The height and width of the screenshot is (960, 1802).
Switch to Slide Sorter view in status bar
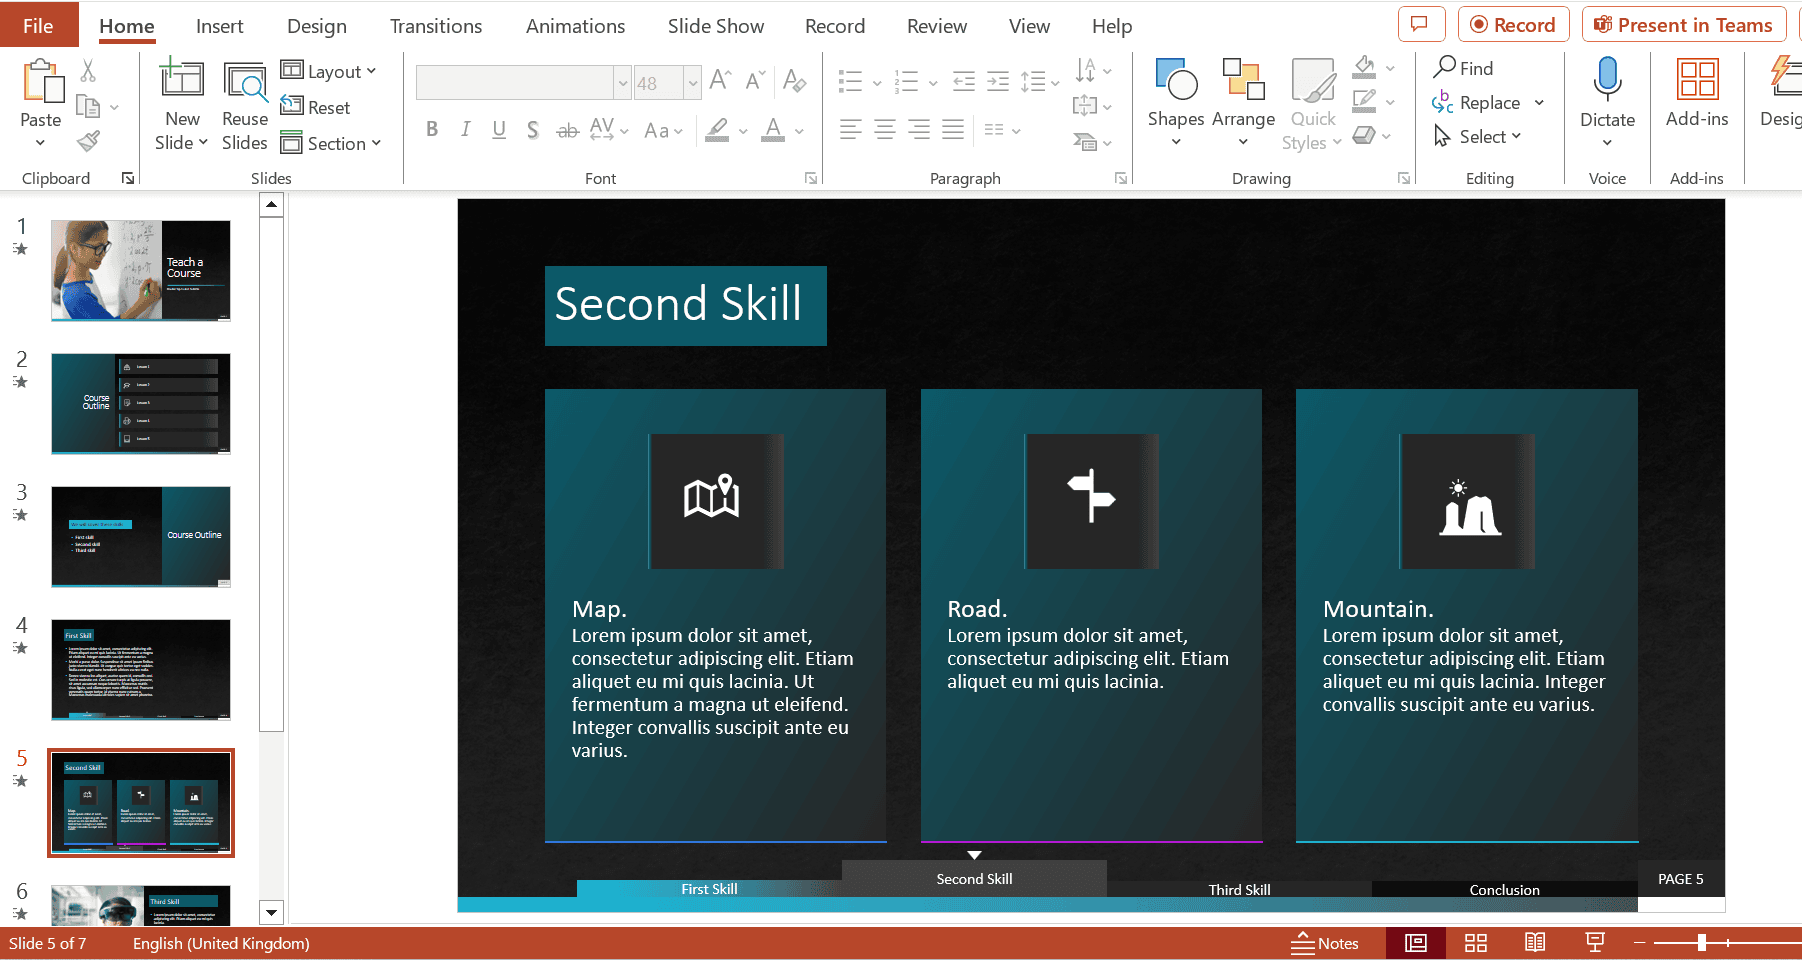click(1476, 942)
